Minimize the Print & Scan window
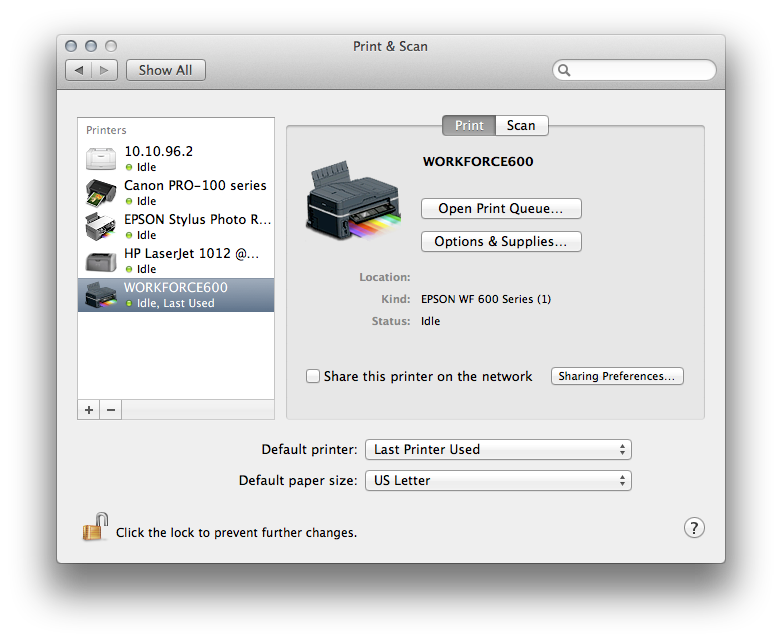 [x=91, y=46]
